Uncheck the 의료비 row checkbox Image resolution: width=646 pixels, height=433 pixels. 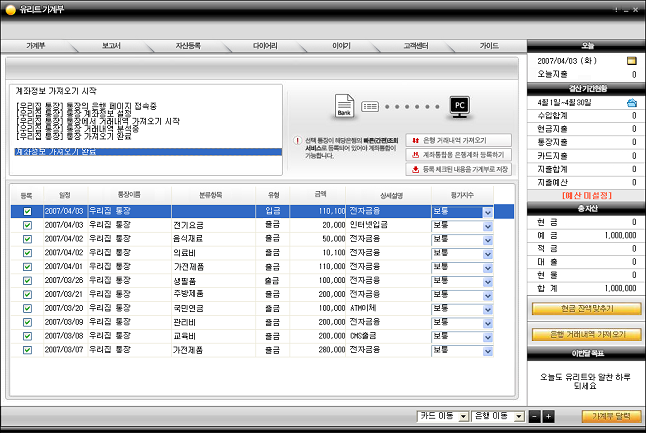27,253
